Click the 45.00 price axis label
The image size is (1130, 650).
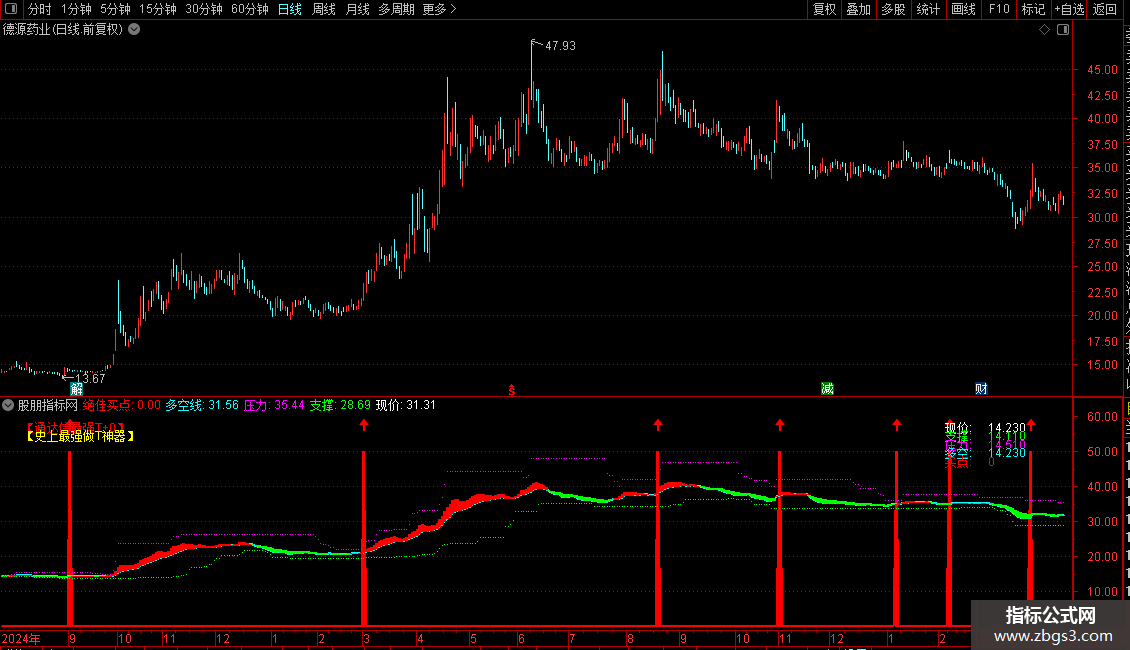(x=1102, y=70)
